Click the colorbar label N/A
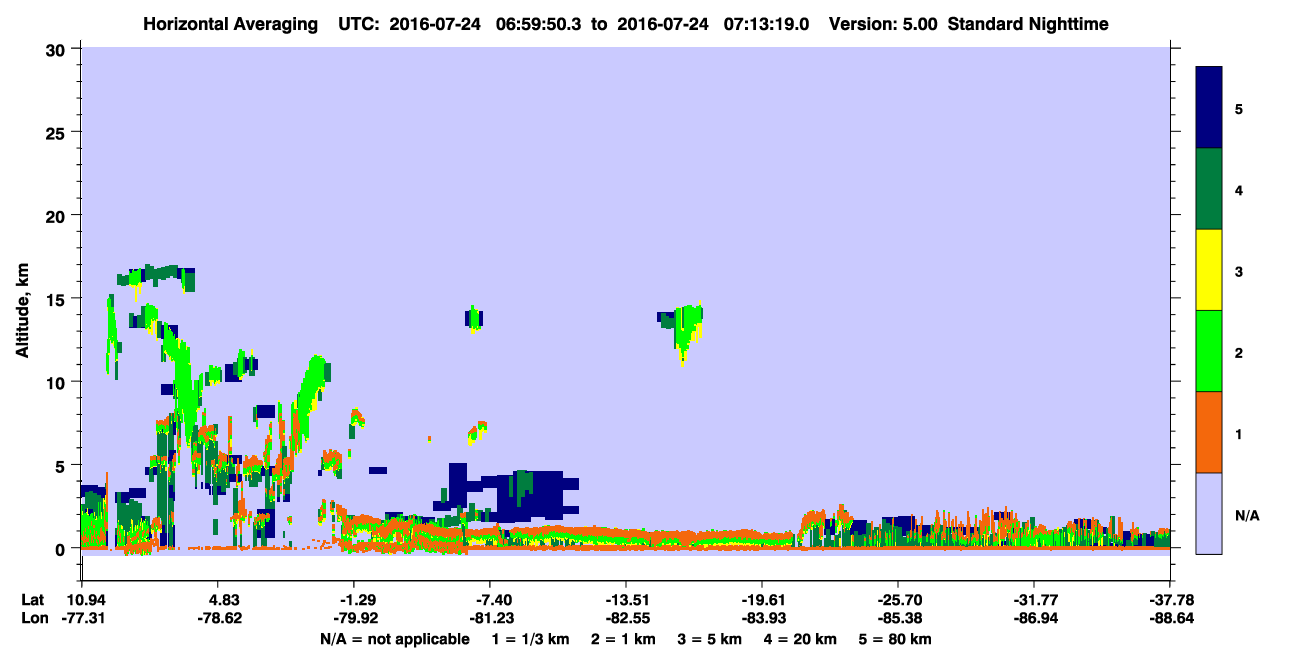Screen dimensions: 1300x667 tap(1247, 515)
